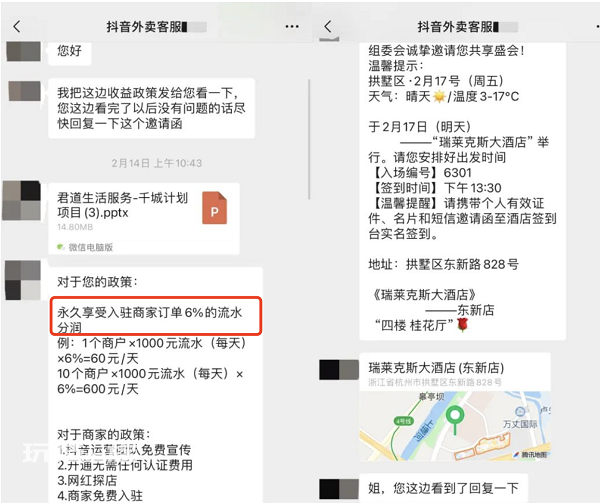Open the map thumbnail preview
Viewport: 600px width, 503px height.
pyautogui.click(x=455, y=426)
